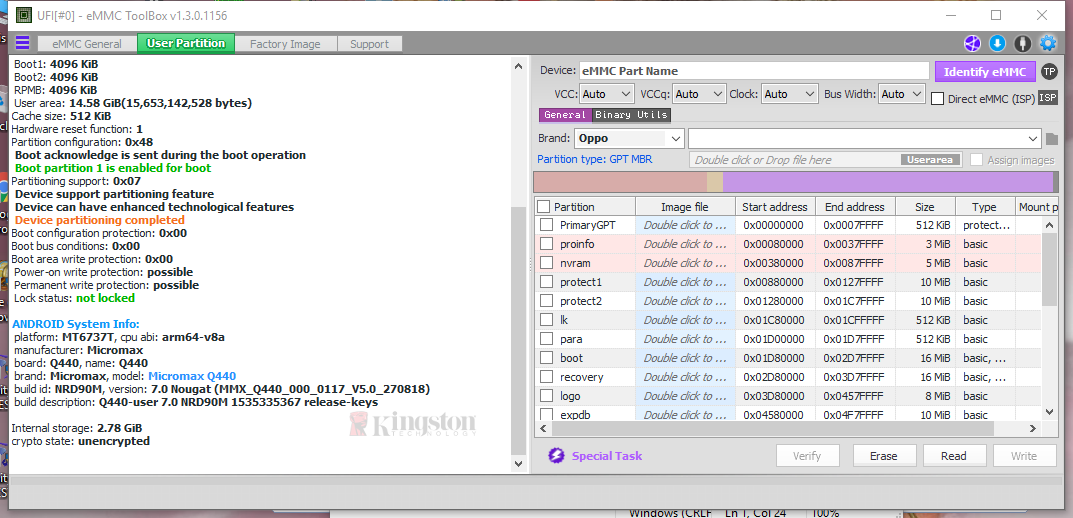Click the purple segment of partition map bar
1073x518 pixels.
(x=888, y=182)
